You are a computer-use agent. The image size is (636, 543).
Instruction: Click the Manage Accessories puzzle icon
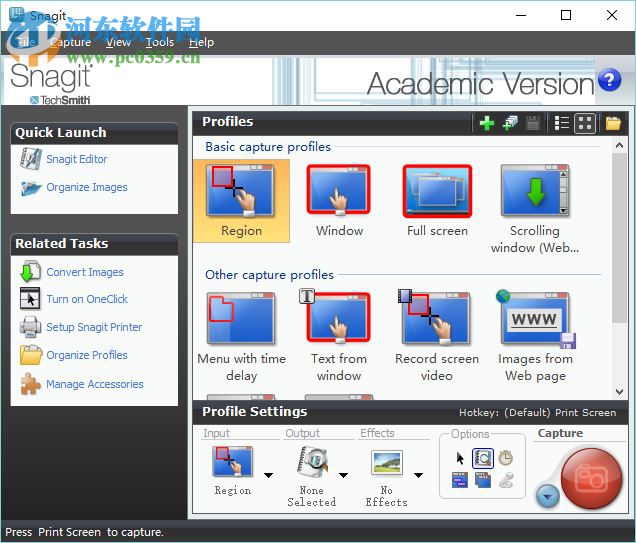click(30, 384)
